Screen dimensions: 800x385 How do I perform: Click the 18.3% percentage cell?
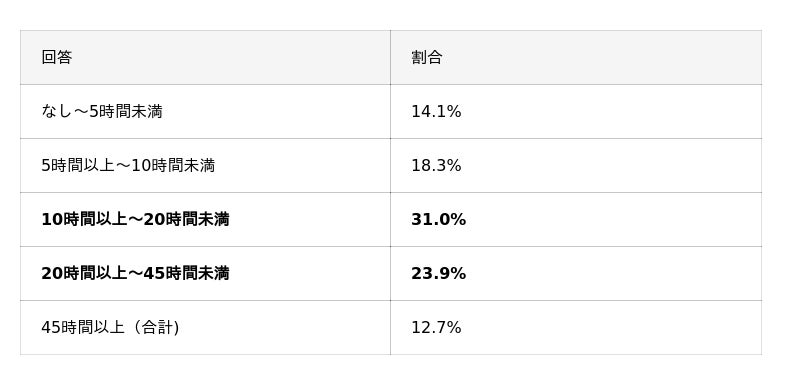436,165
